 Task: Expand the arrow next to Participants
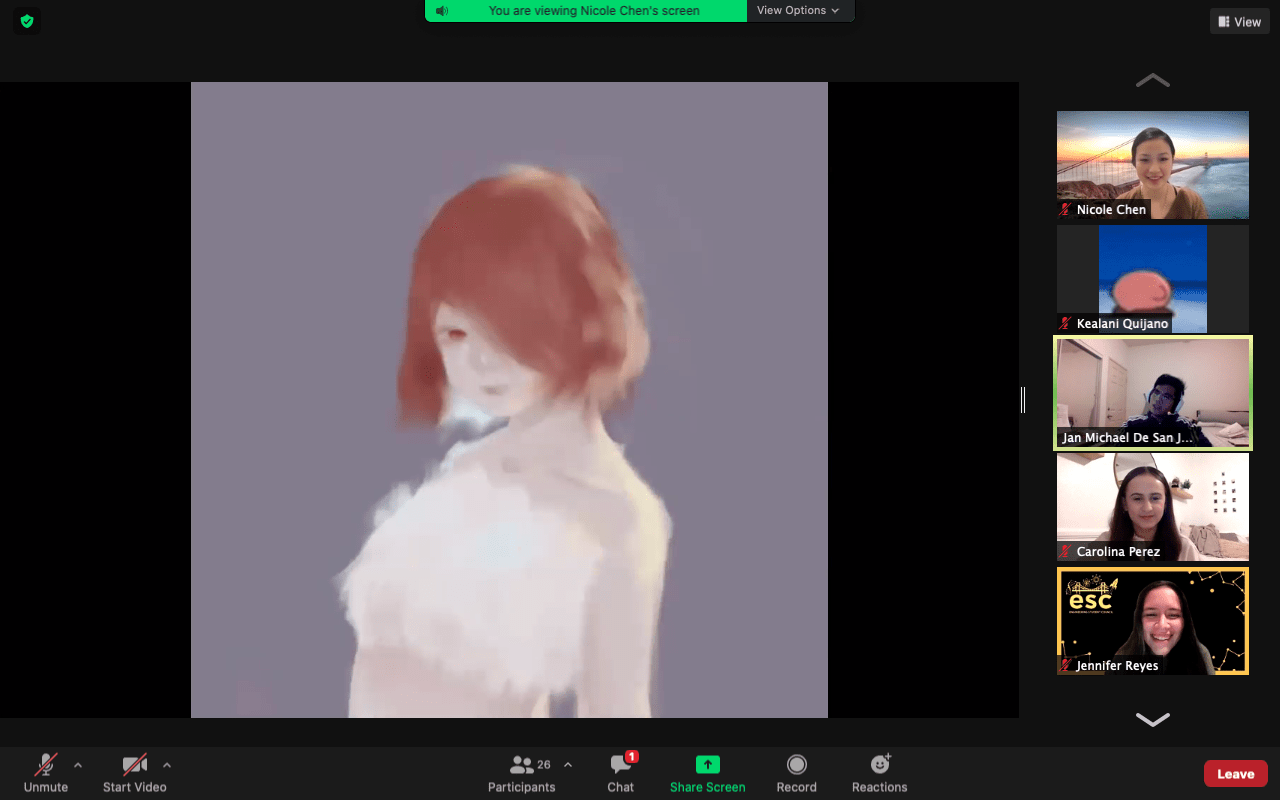(x=568, y=765)
